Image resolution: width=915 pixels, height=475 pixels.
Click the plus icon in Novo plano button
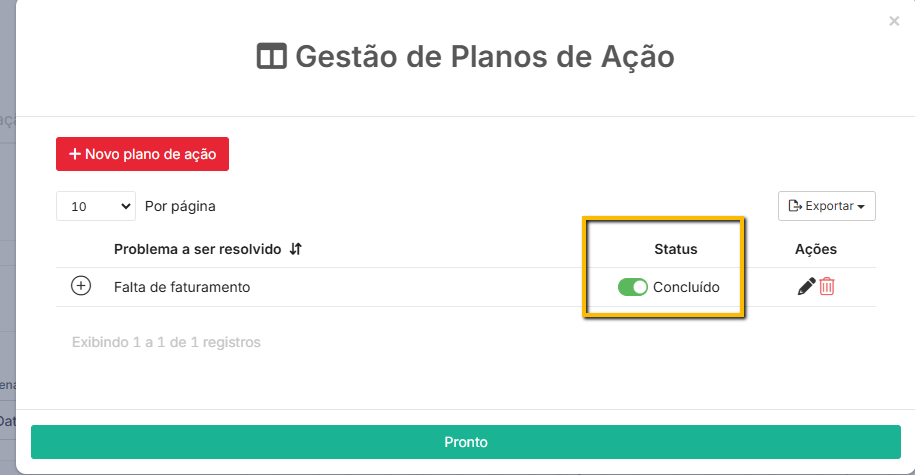pyautogui.click(x=75, y=154)
